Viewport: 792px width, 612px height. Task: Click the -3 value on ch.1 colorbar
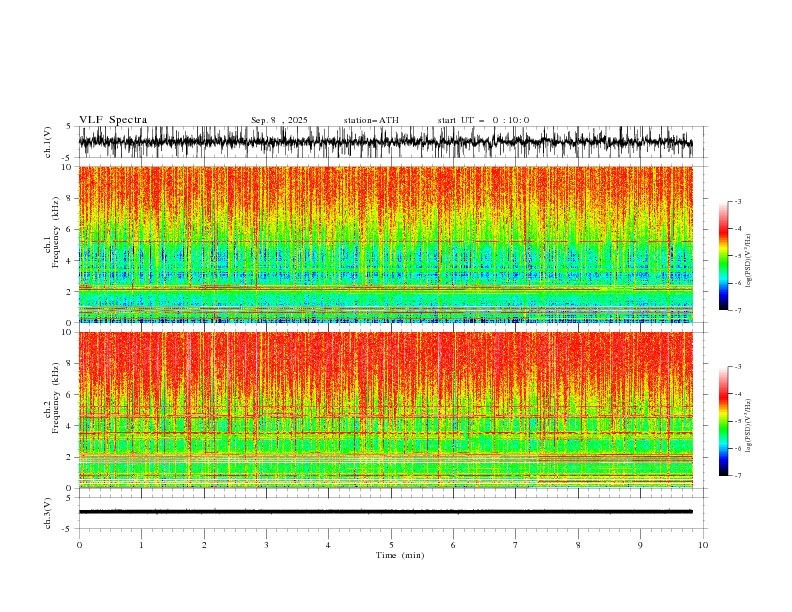pos(738,201)
